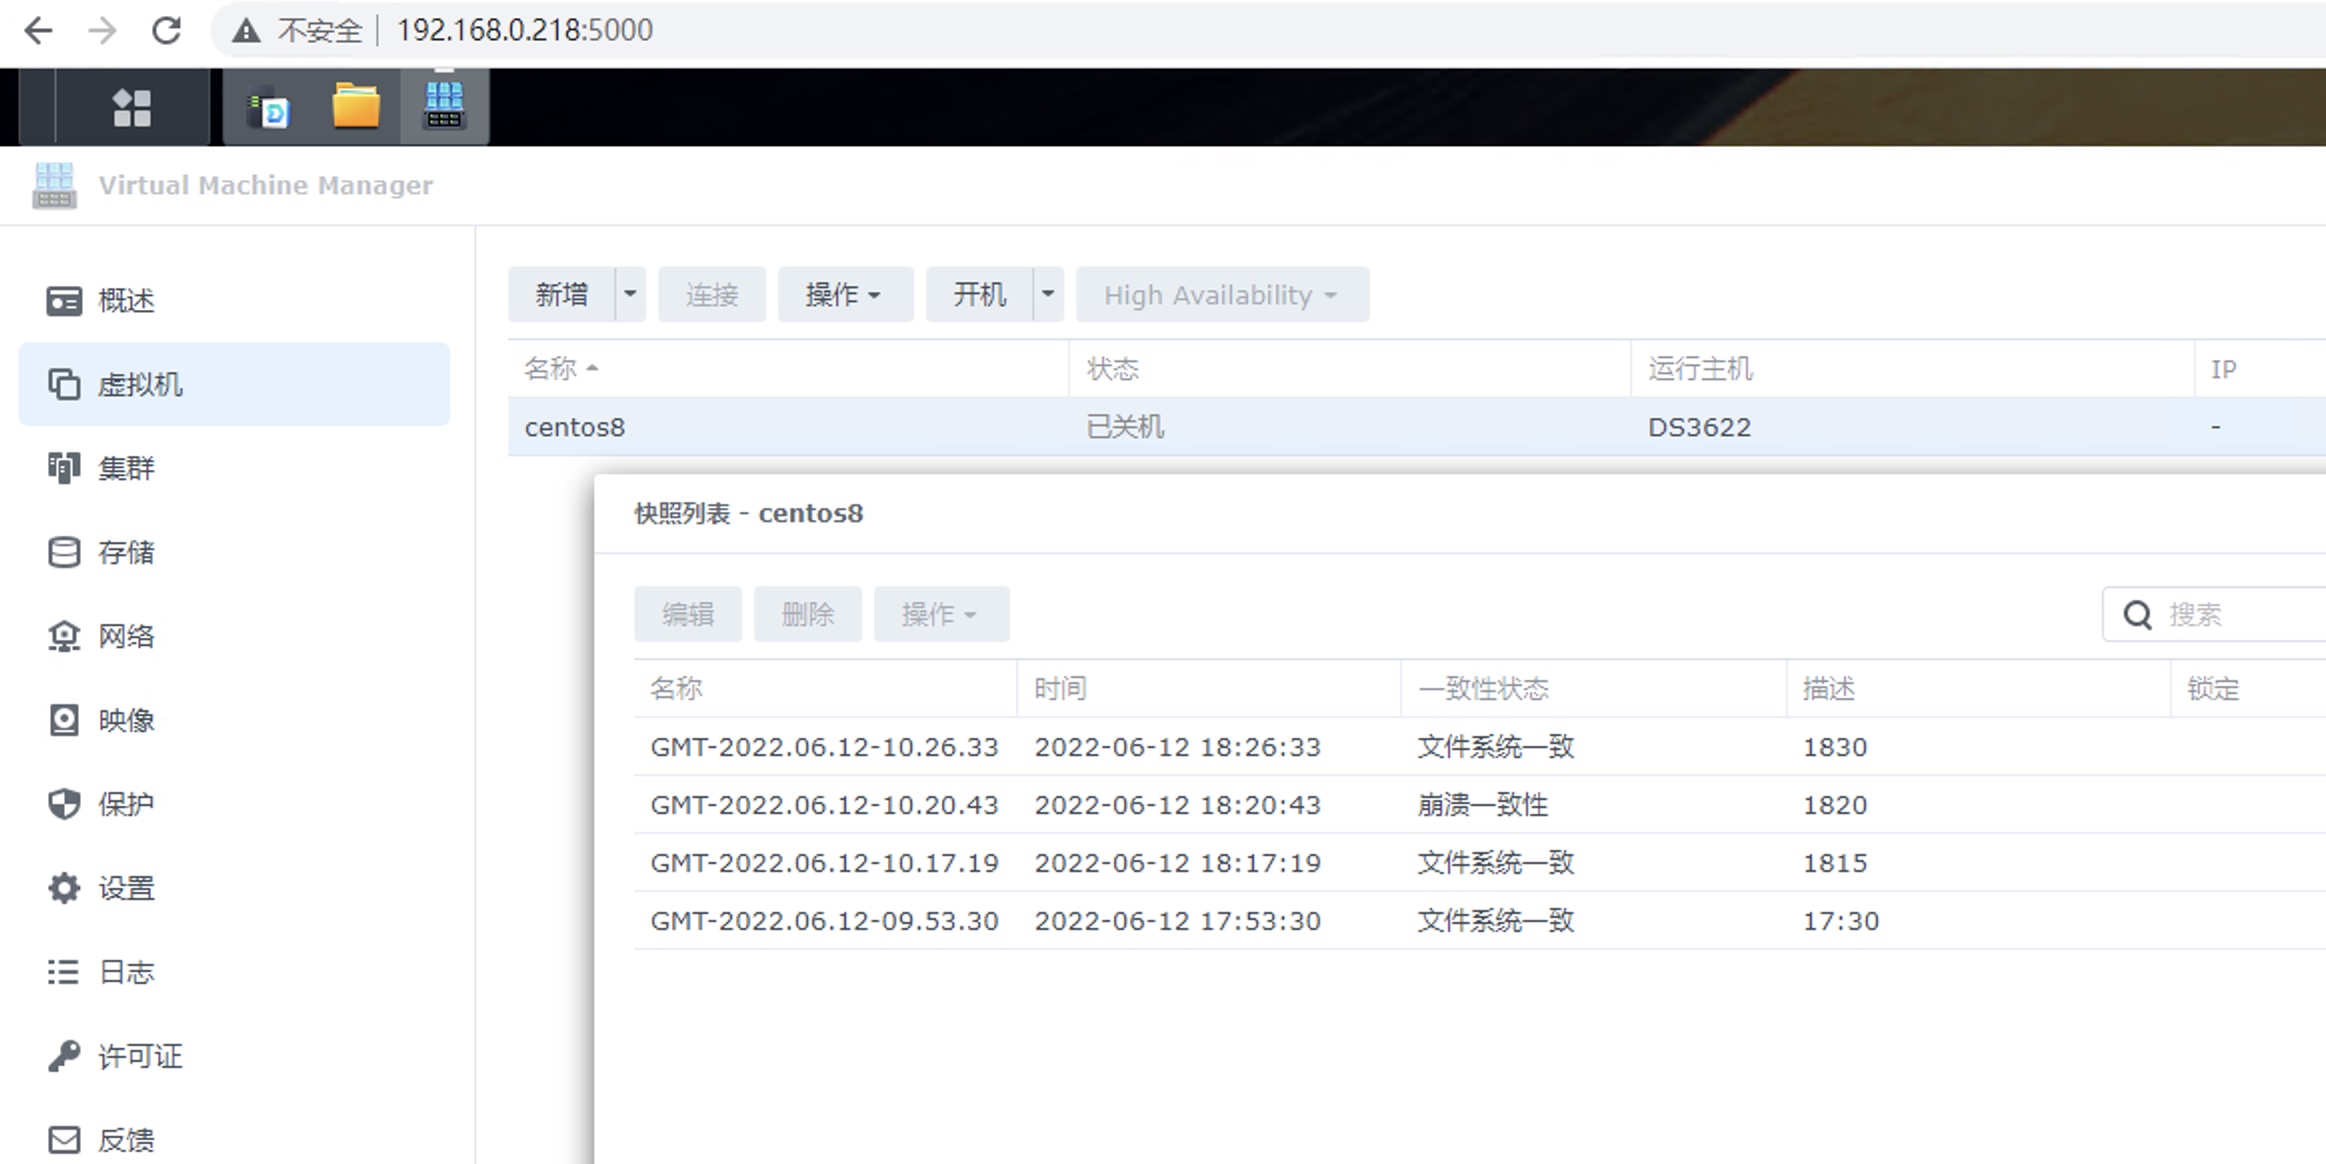Click the 设置 gear sidebar icon
The width and height of the screenshot is (2326, 1164).
64,888
